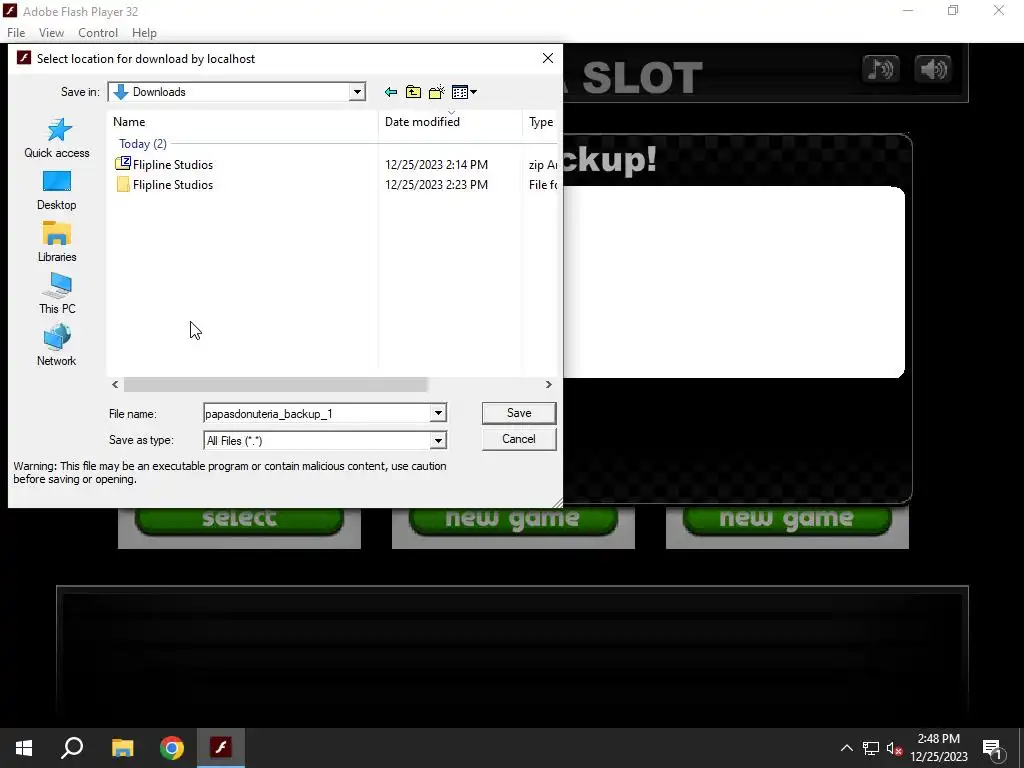
Task: Sort files by the Type column
Action: 540,122
